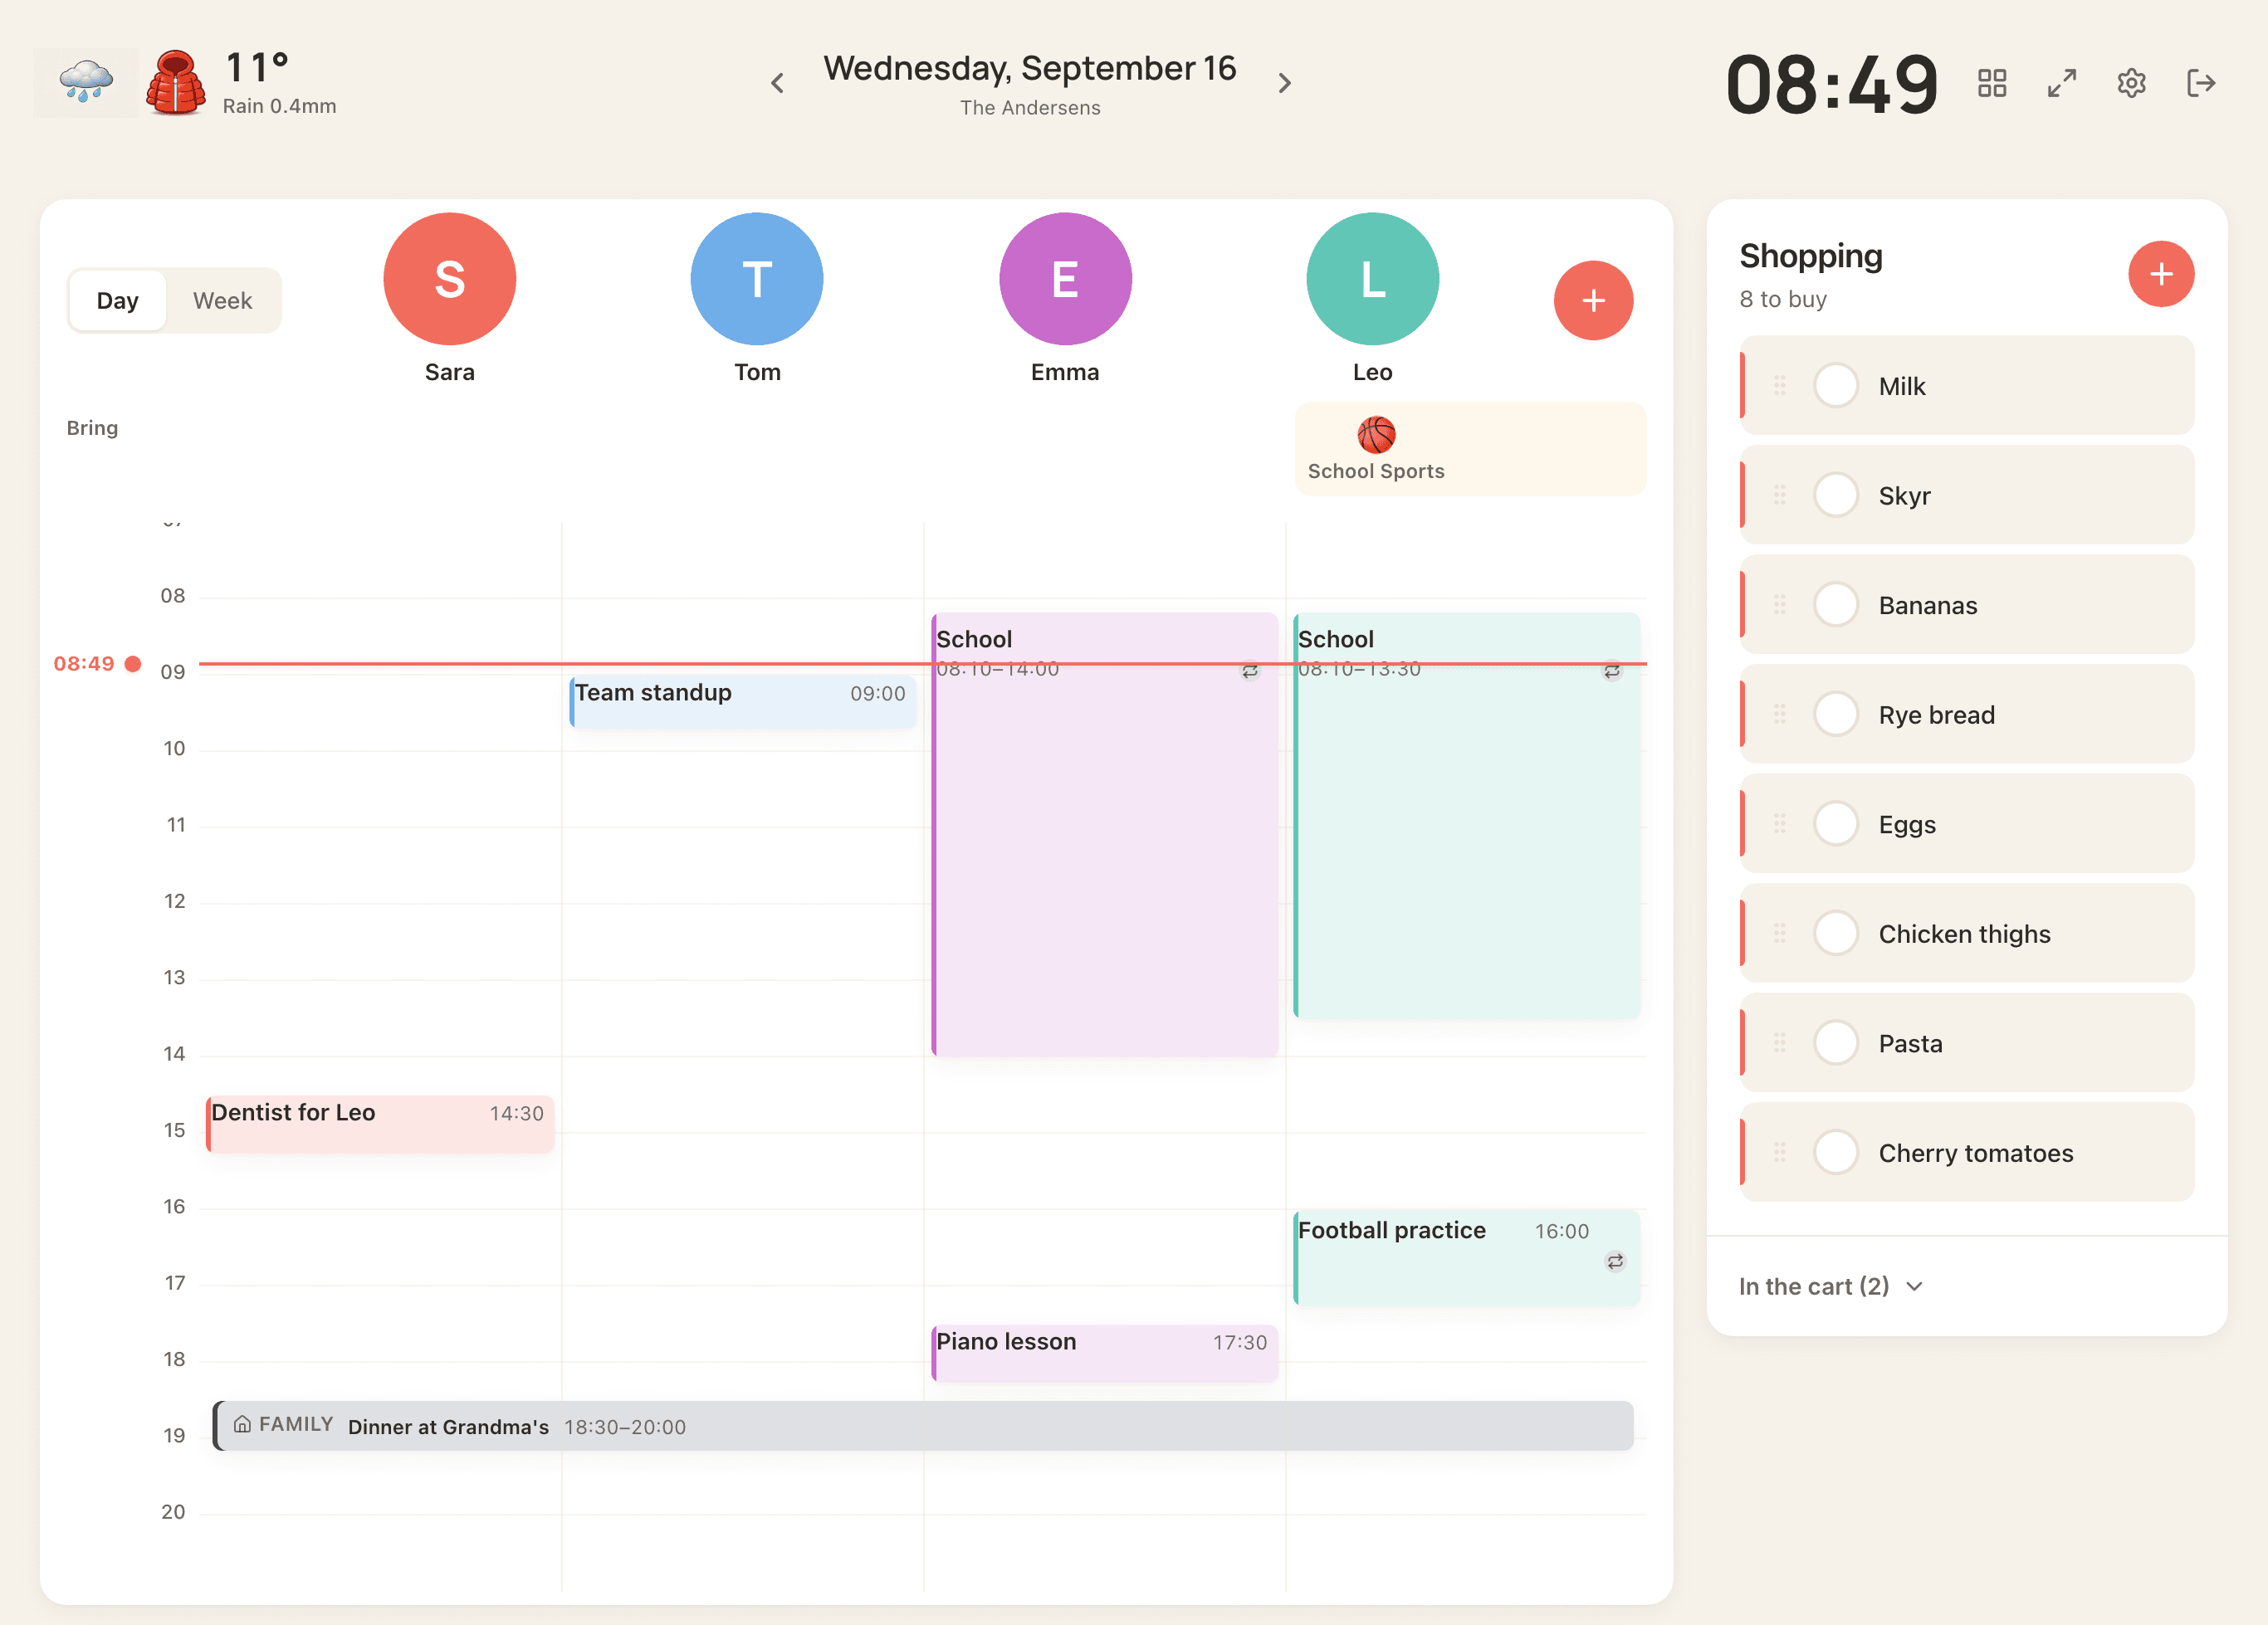Check off Skyr in shopping list
Screen dimensions: 2268x1625
1836,495
